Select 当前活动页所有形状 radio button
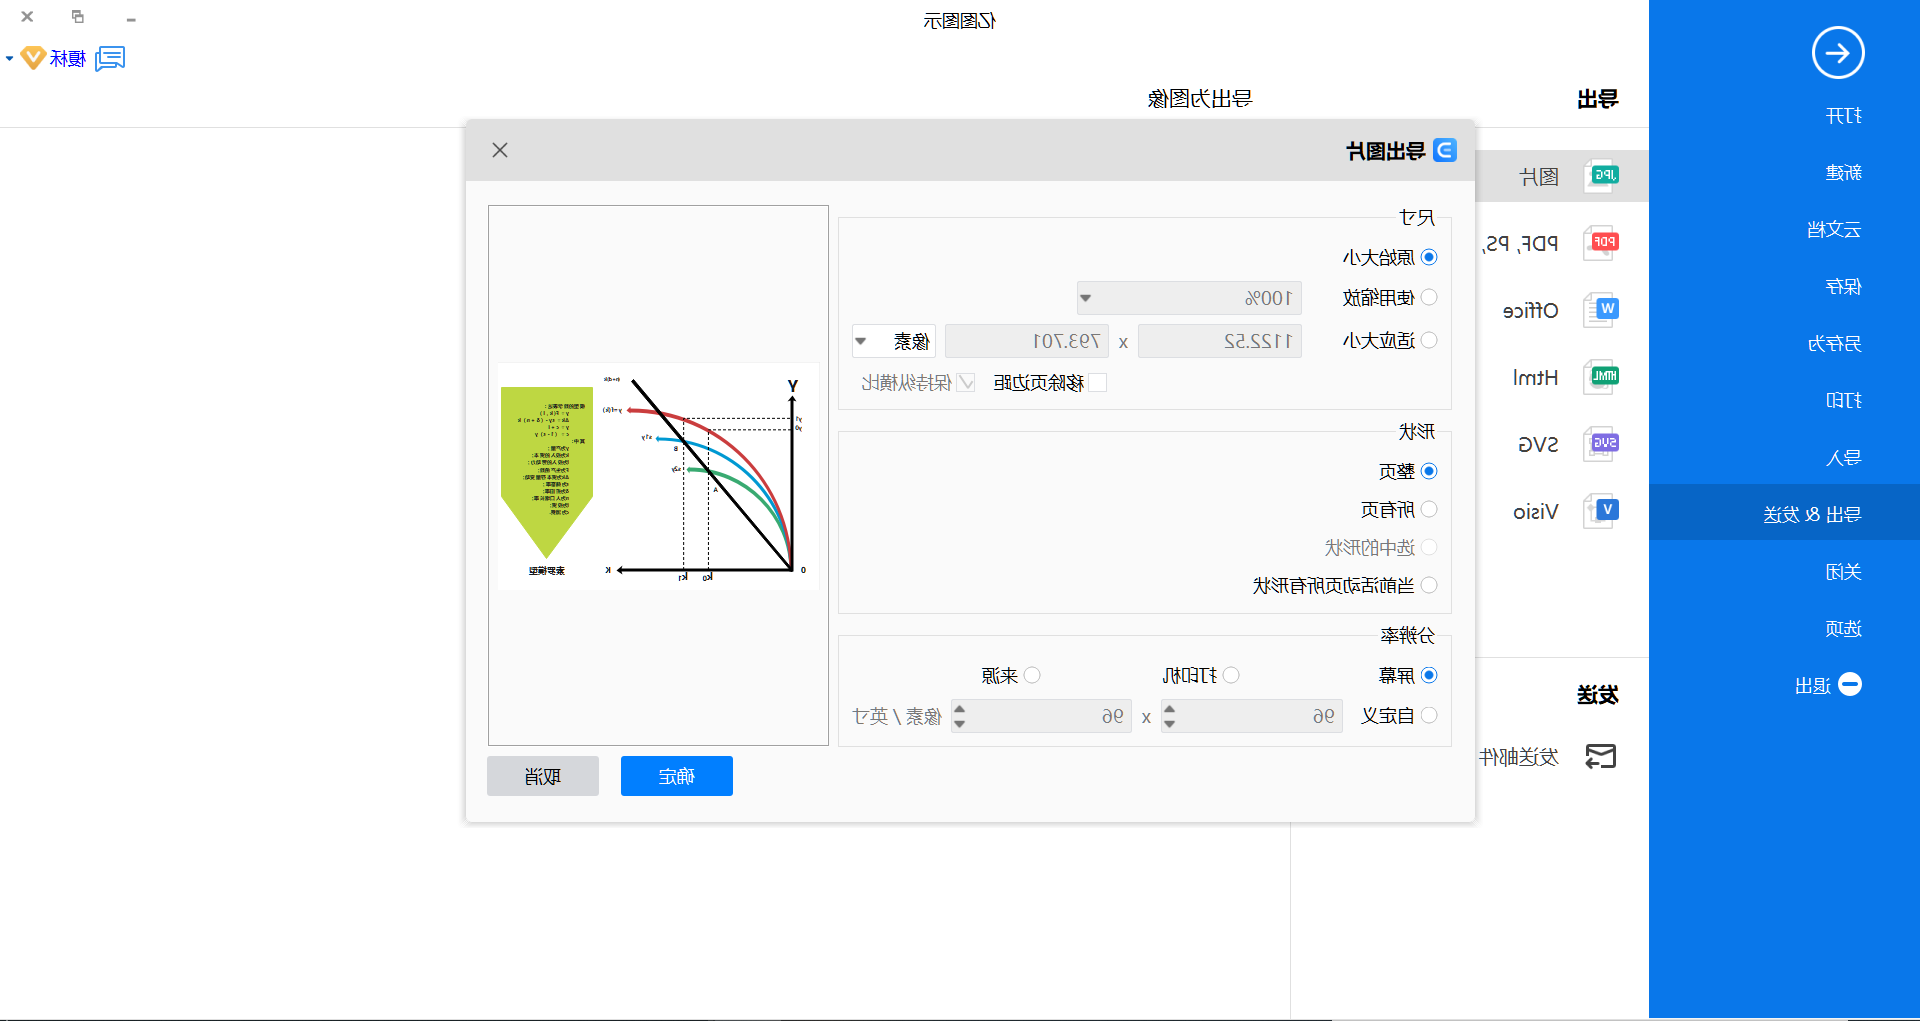This screenshot has width=1920, height=1021. [x=1429, y=585]
